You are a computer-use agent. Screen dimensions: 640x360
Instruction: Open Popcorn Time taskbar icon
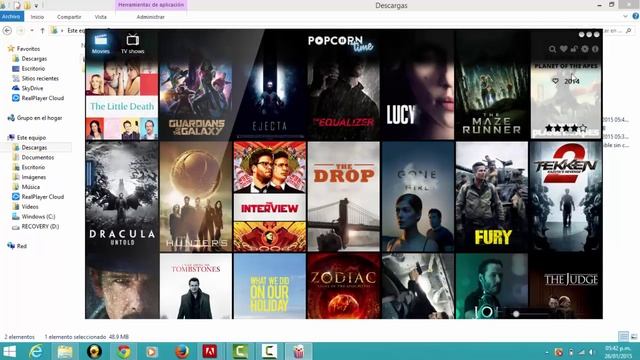pos(298,351)
